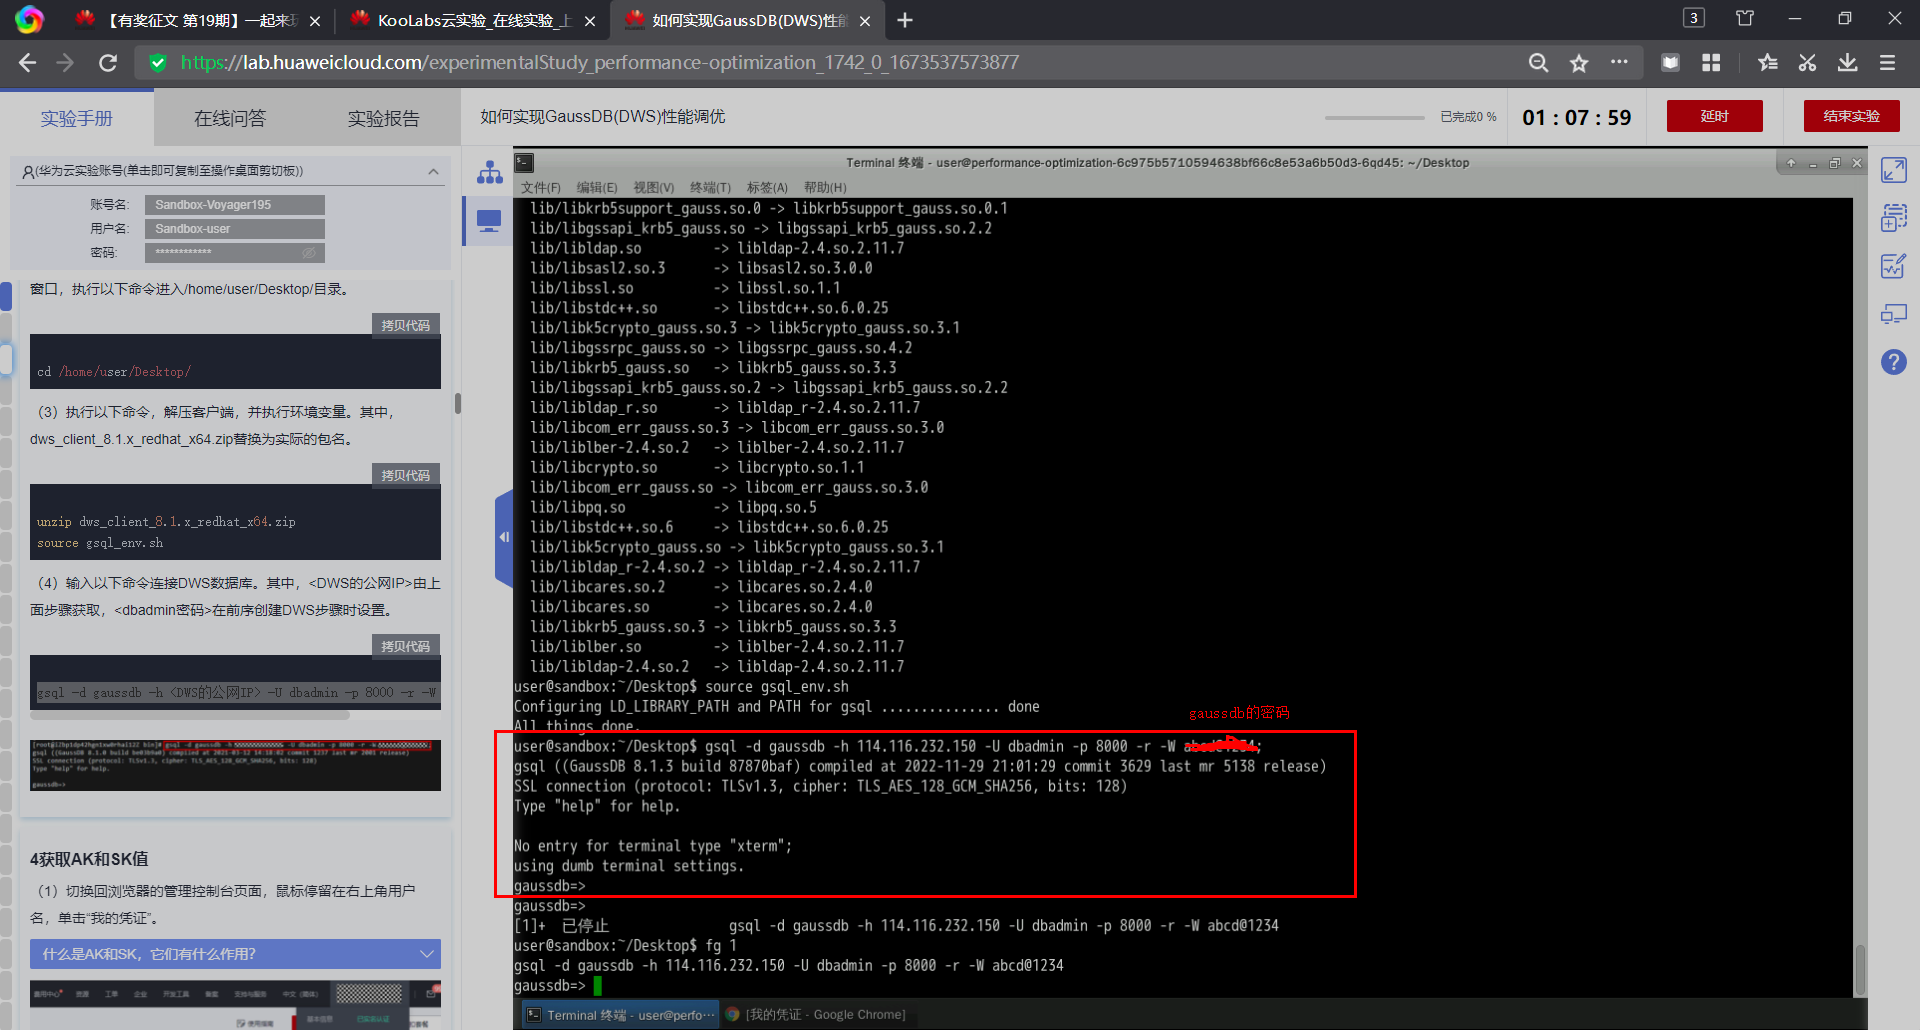The height and width of the screenshot is (1030, 1920).
Task: Switch to the 实验报告 tab
Action: (x=383, y=119)
